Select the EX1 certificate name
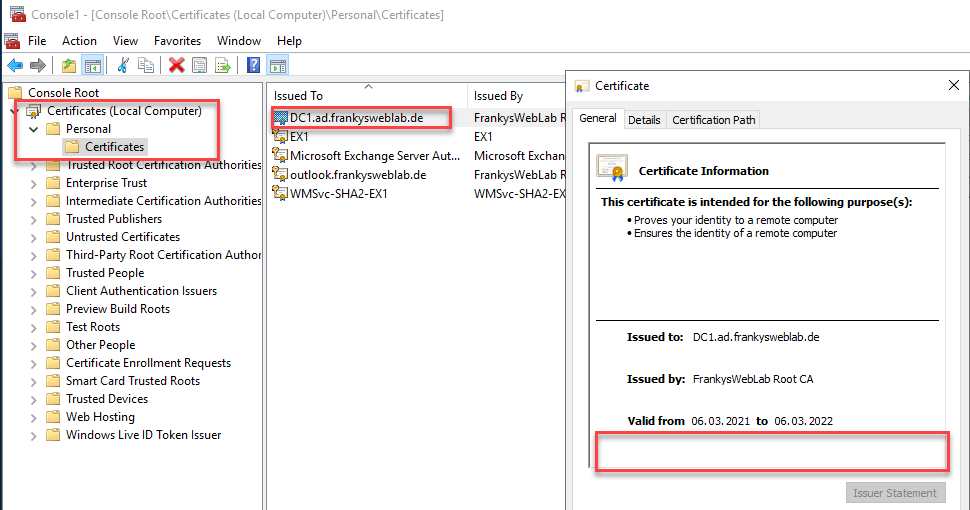 [299, 136]
